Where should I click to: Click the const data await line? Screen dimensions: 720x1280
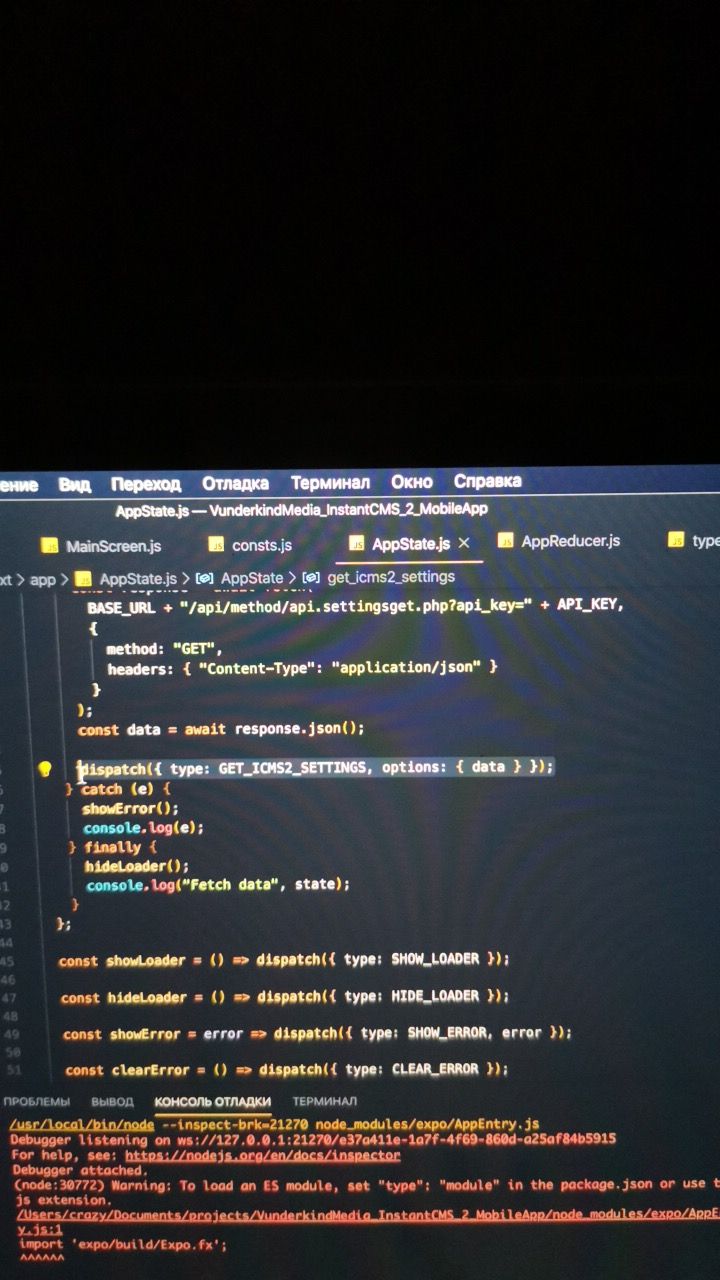221,729
